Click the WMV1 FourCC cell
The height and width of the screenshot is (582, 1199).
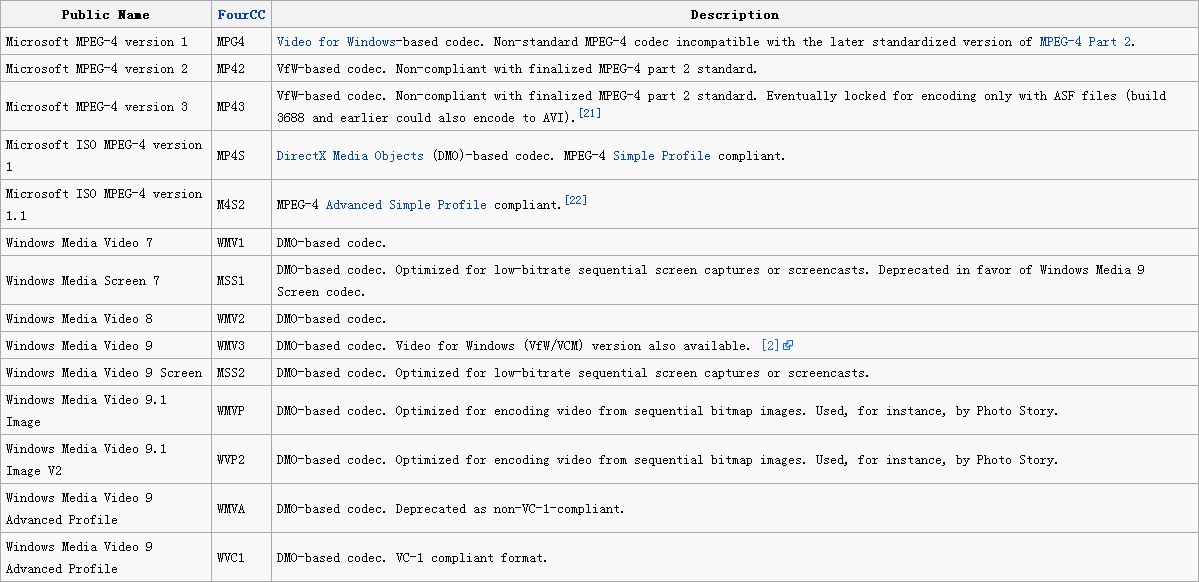pos(242,242)
